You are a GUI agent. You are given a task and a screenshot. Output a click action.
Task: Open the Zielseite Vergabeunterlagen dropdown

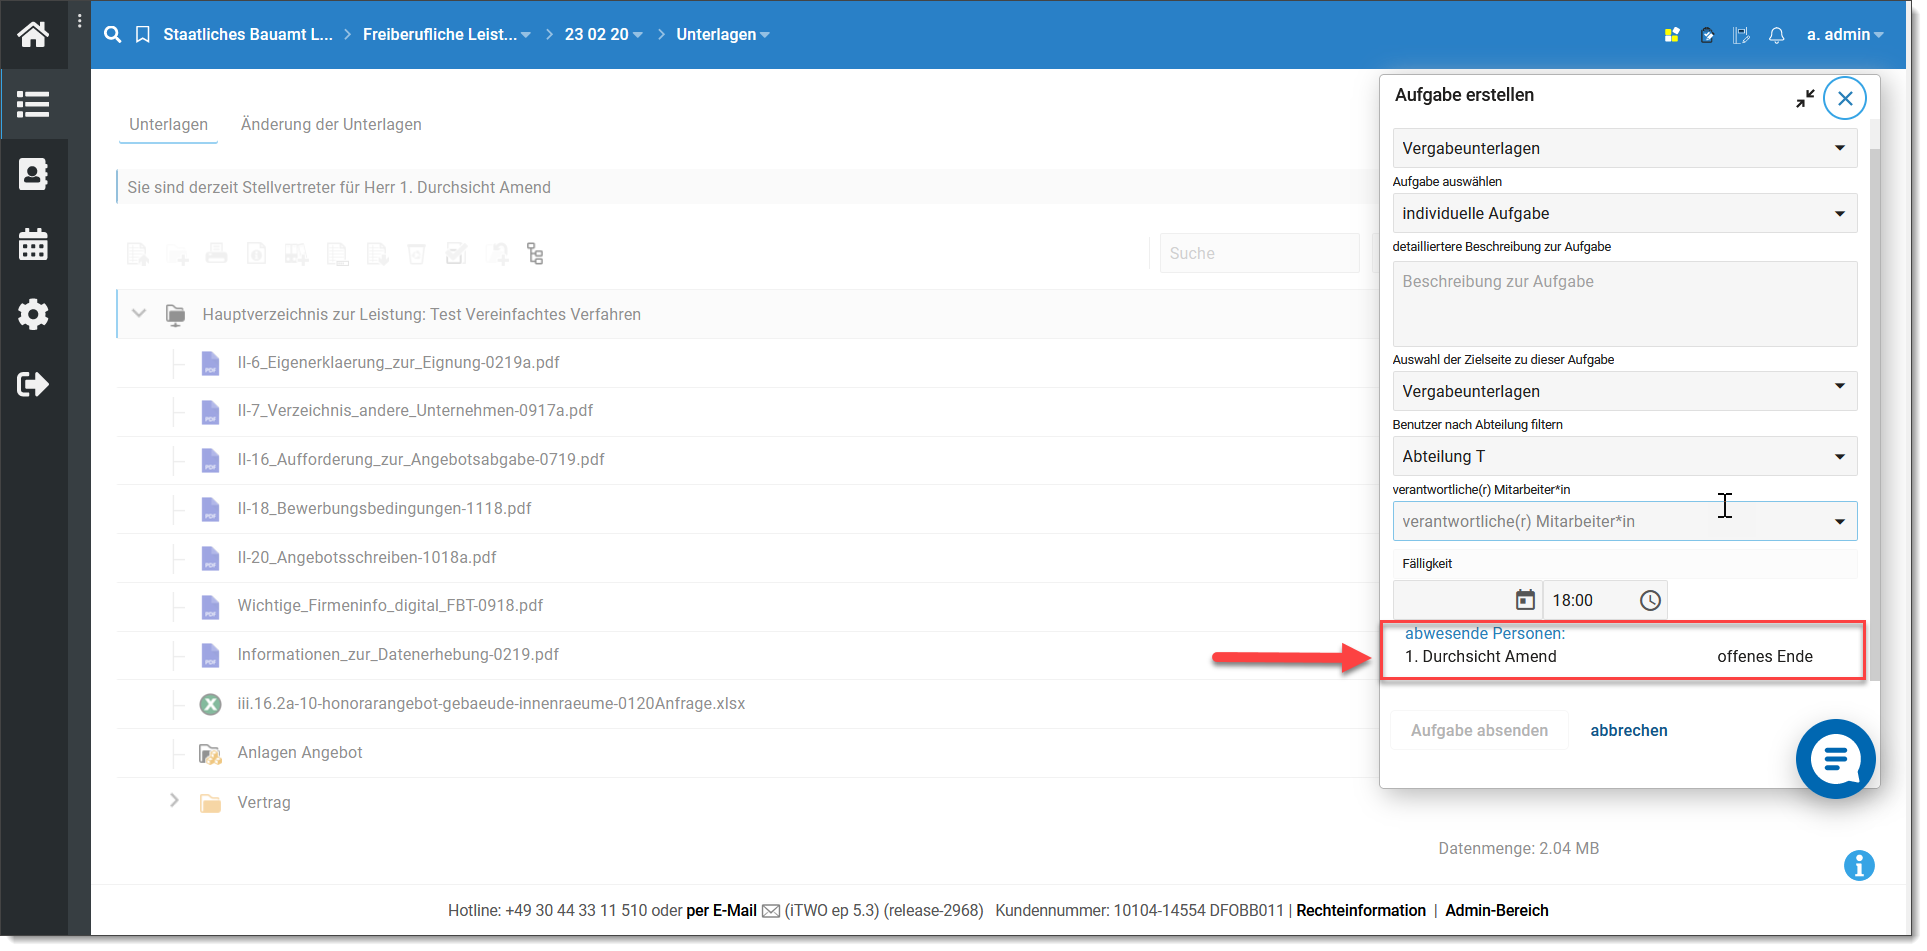point(1625,391)
